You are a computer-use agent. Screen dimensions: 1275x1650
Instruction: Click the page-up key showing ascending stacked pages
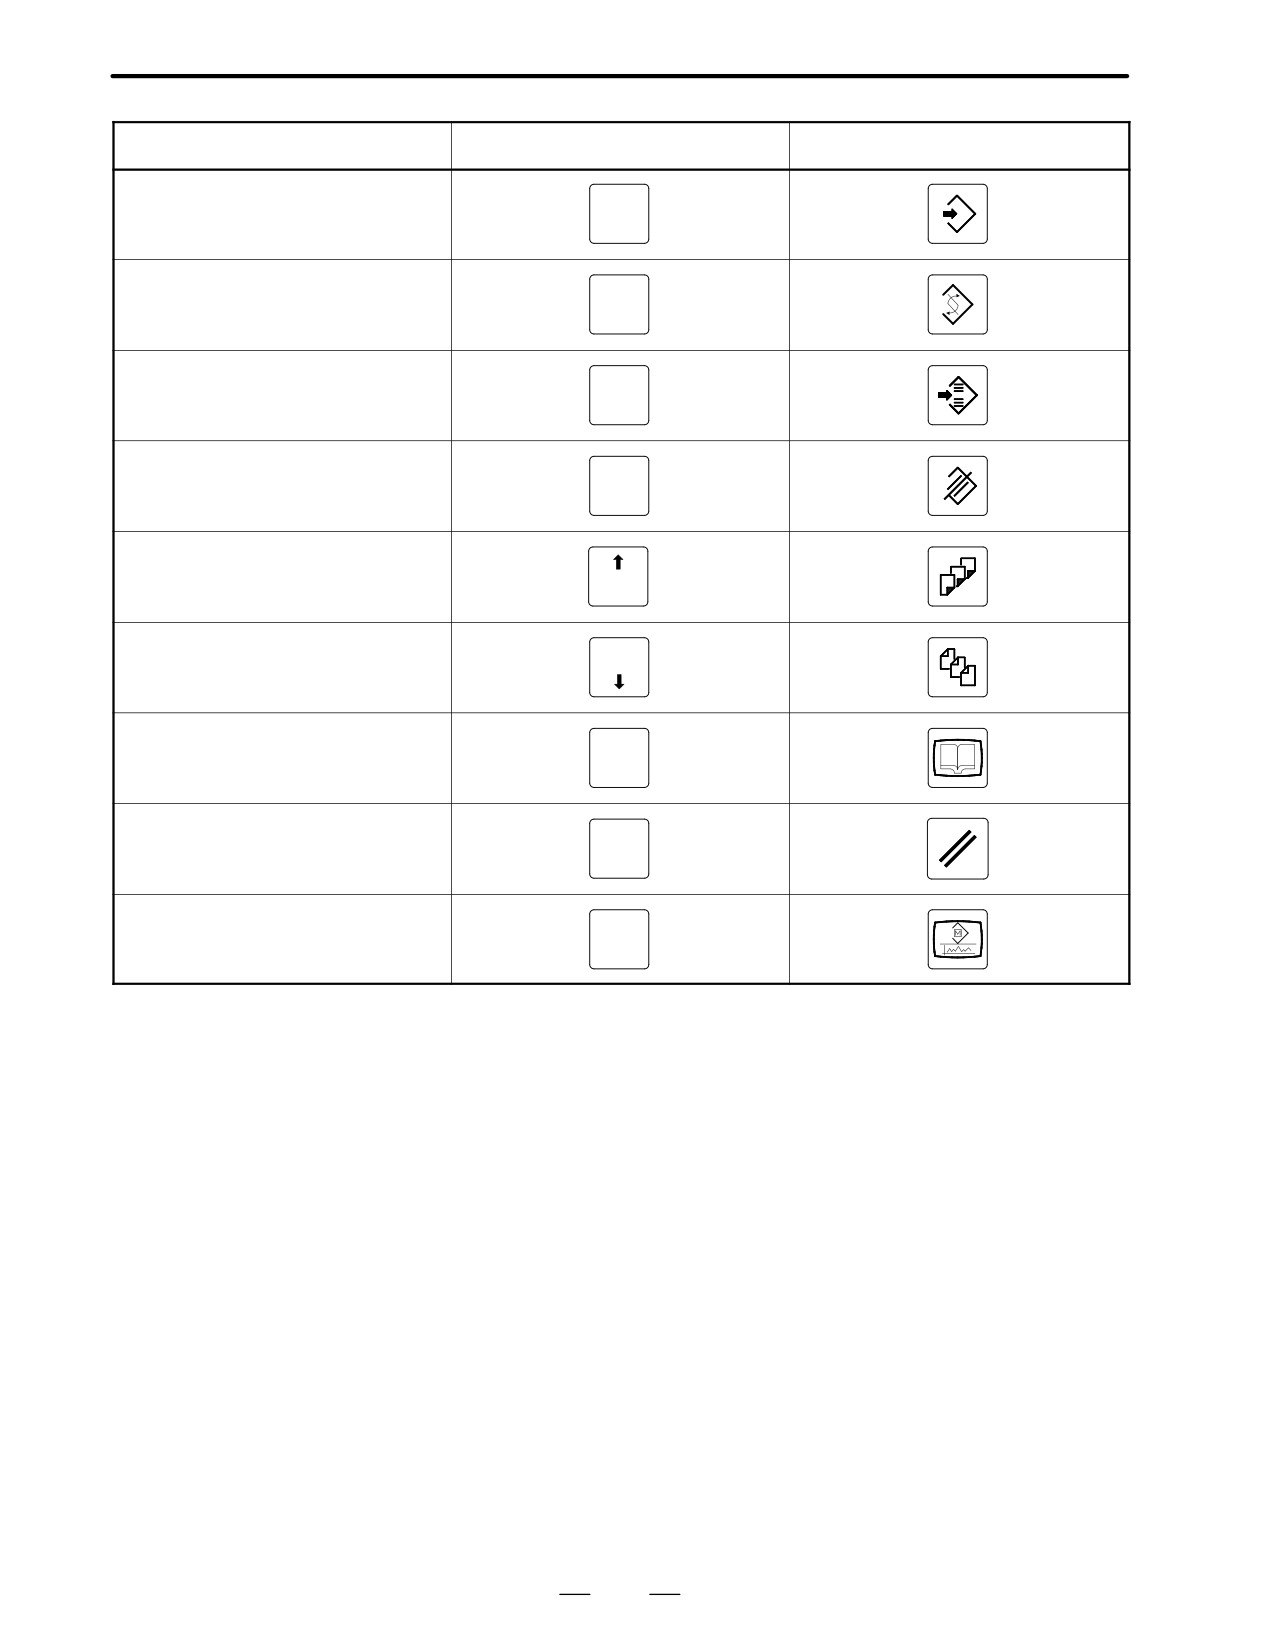click(x=957, y=576)
